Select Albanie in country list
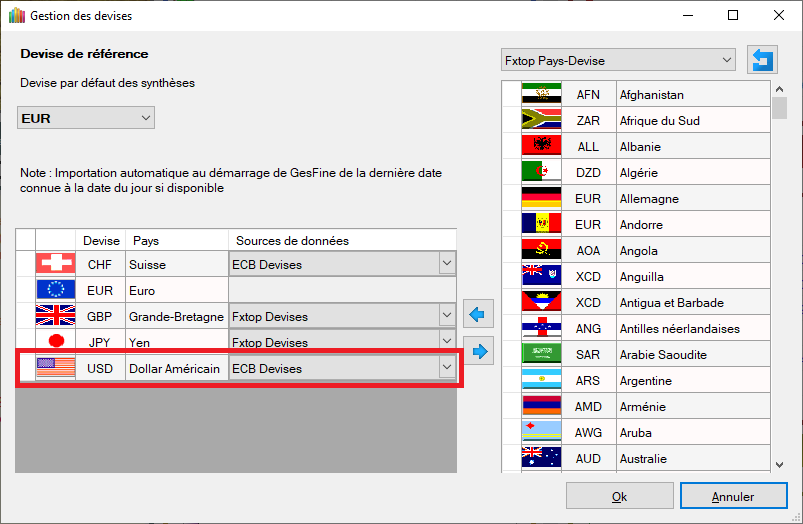Image resolution: width=803 pixels, height=524 pixels. pyautogui.click(x=693, y=146)
